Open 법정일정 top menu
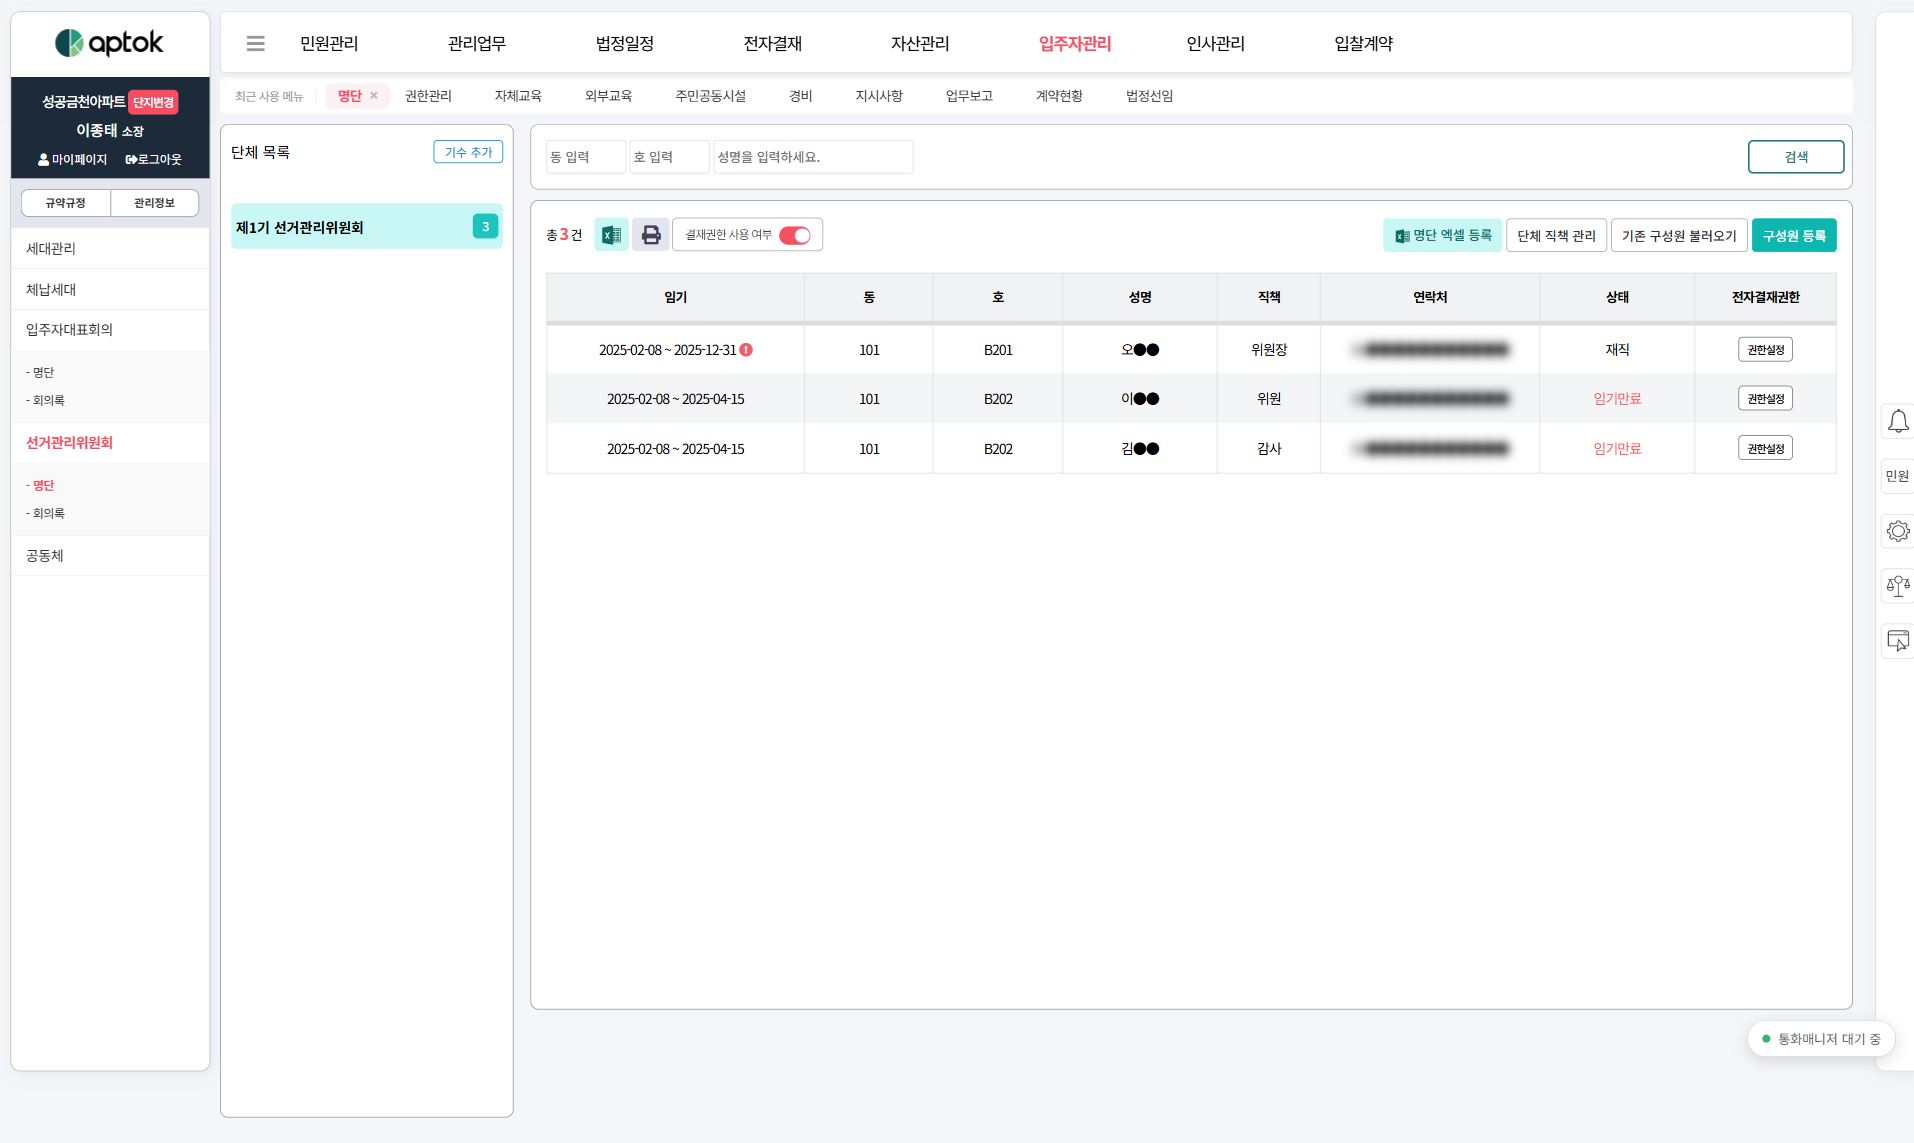Viewport: 1914px width, 1143px height. pyautogui.click(x=625, y=43)
